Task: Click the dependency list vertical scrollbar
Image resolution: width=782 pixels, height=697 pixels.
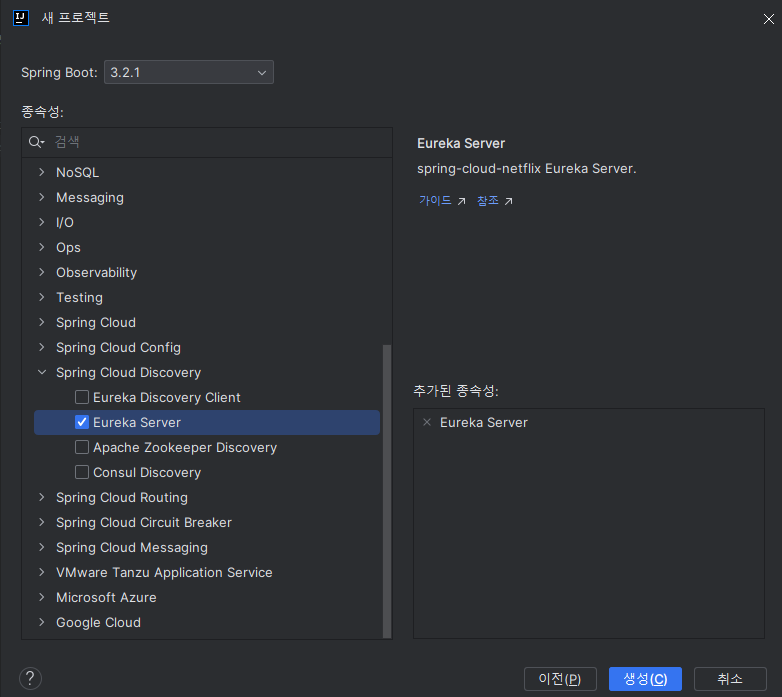Action: (x=387, y=491)
